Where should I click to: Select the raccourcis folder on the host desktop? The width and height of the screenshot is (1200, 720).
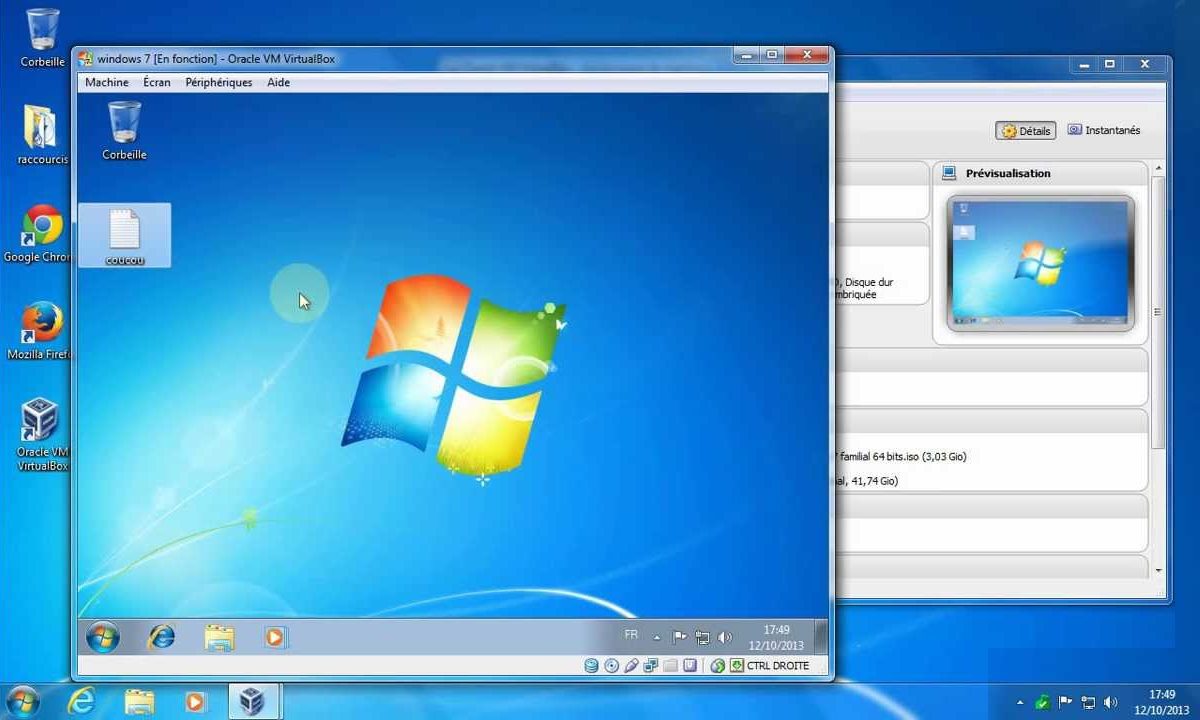tap(42, 134)
